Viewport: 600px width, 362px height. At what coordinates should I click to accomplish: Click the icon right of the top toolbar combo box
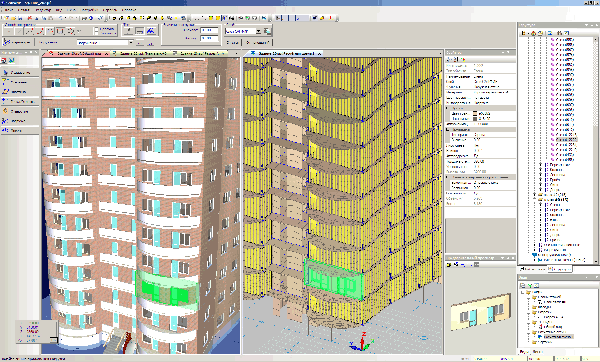[267, 31]
